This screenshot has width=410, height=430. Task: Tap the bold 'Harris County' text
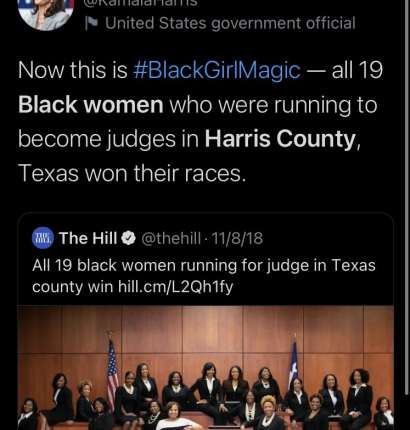(x=280, y=139)
